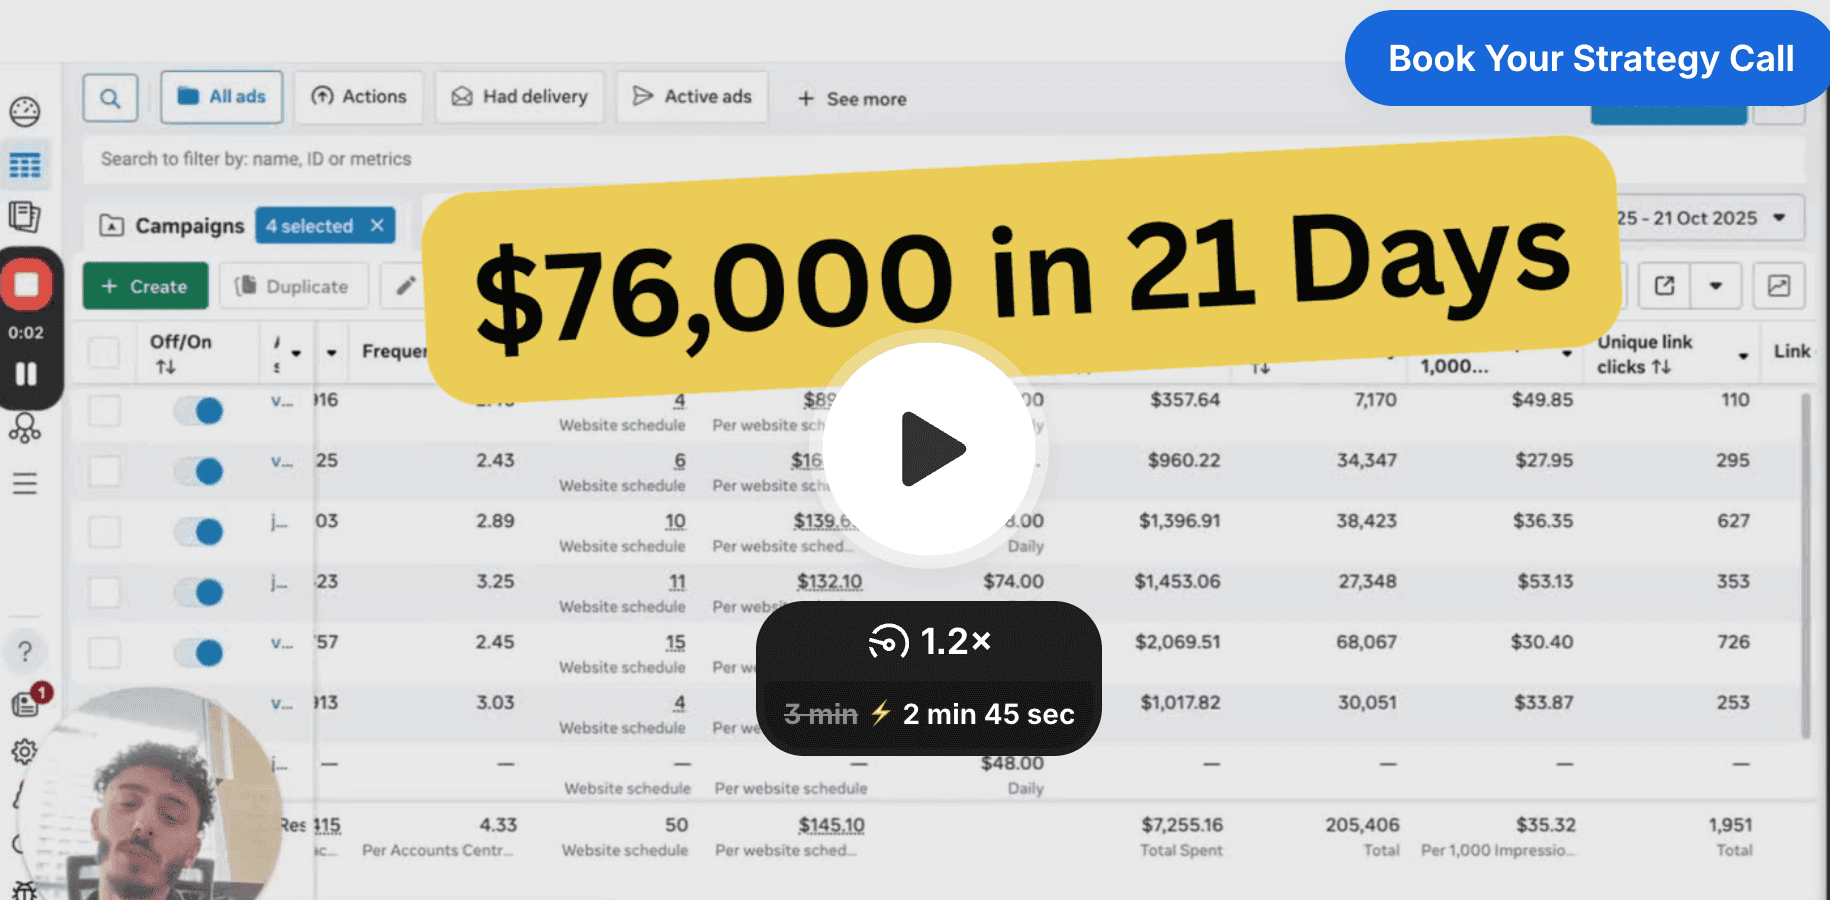1830x900 pixels.
Task: Open the charts view icon
Action: pyautogui.click(x=1779, y=286)
